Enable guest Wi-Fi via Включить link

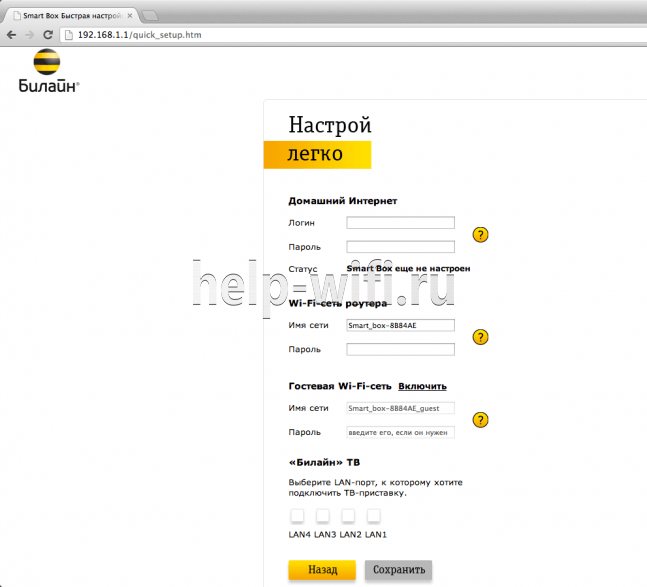[422, 387]
